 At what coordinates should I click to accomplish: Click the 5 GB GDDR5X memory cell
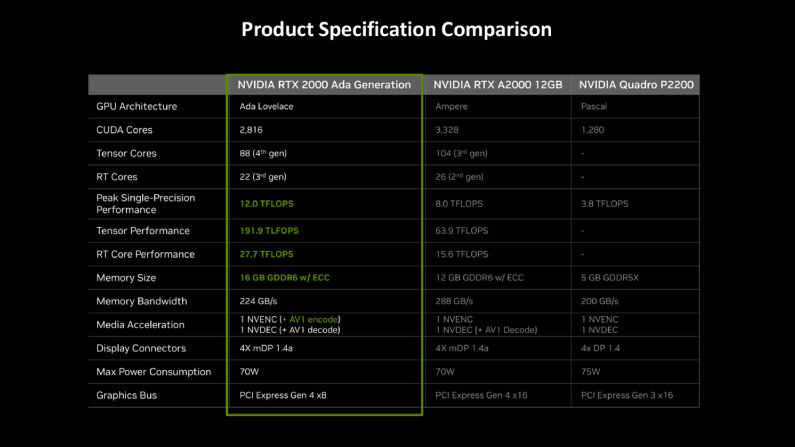click(x=610, y=278)
